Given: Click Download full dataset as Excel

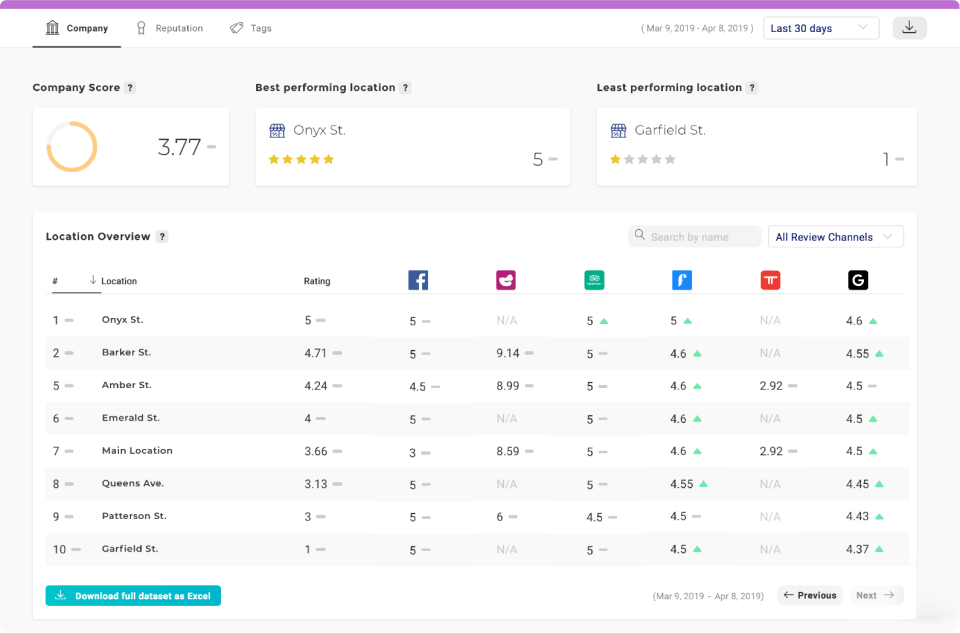Looking at the screenshot, I should pos(133,595).
